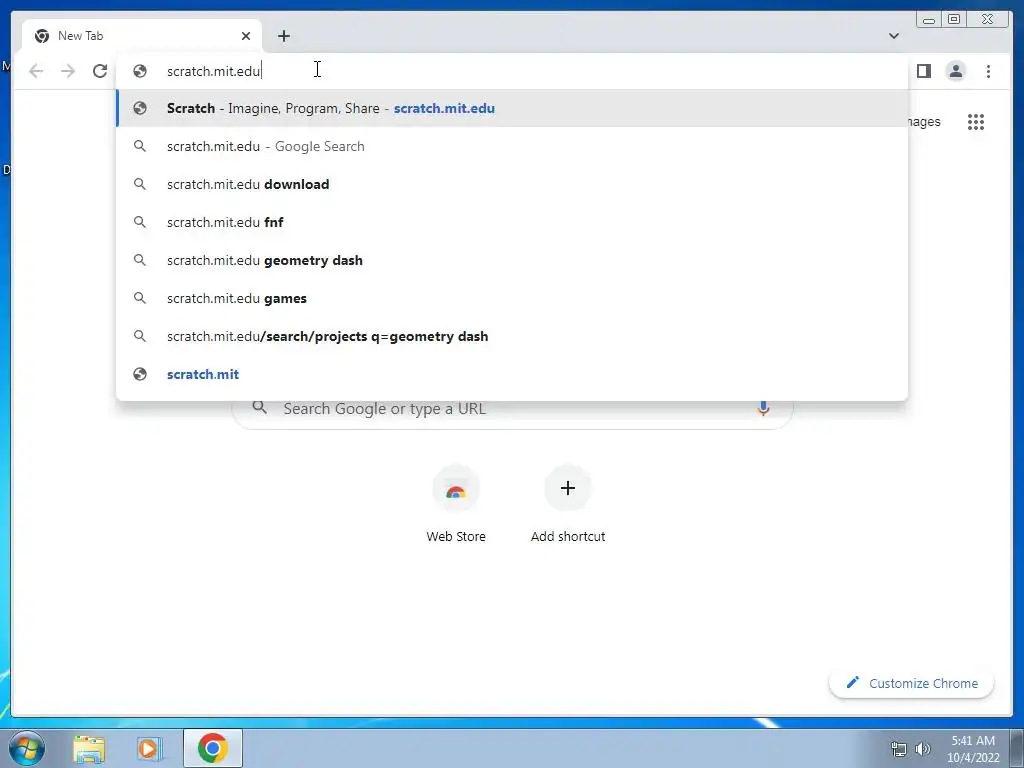1024x768 pixels.
Task: Click Add shortcut
Action: 568,505
